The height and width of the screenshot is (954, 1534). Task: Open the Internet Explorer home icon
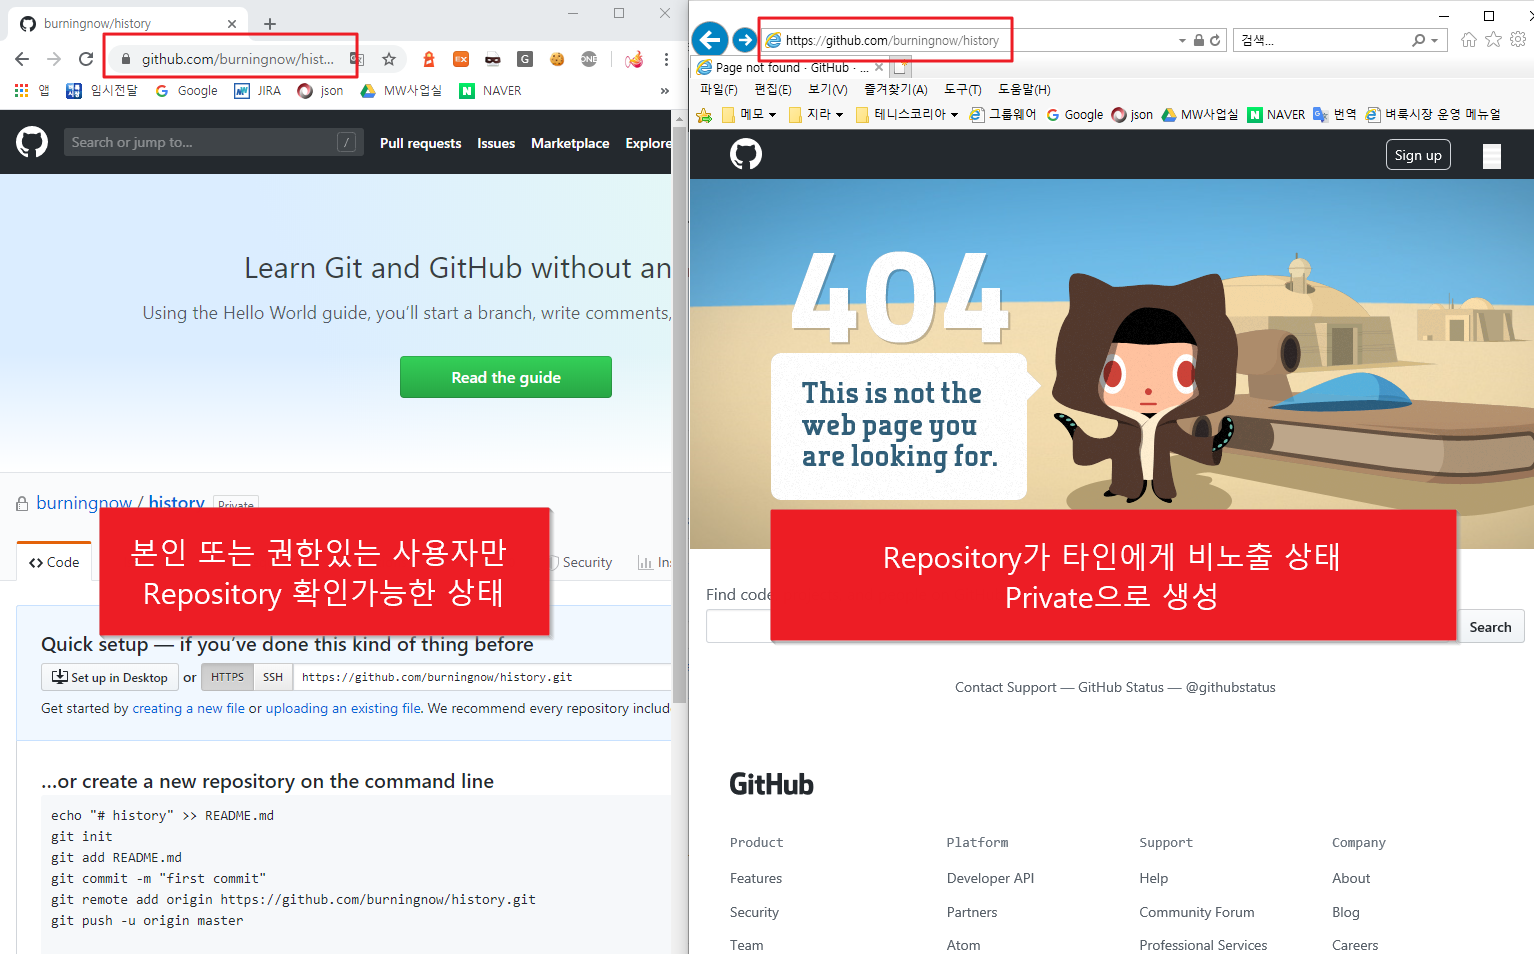click(1468, 39)
